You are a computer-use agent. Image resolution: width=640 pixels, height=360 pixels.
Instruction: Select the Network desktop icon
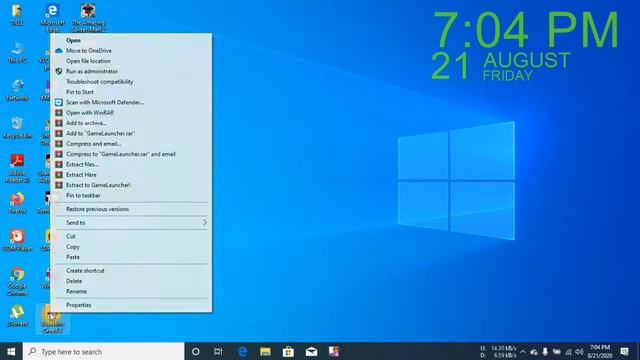tap(17, 90)
